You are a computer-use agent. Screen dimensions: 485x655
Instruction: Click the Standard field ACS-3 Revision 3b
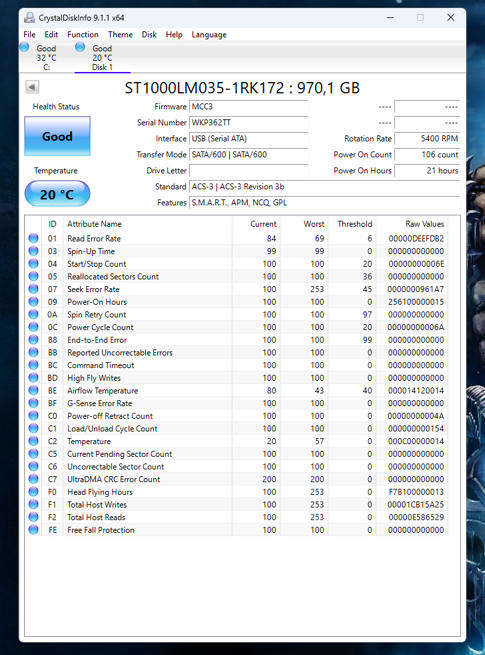325,186
